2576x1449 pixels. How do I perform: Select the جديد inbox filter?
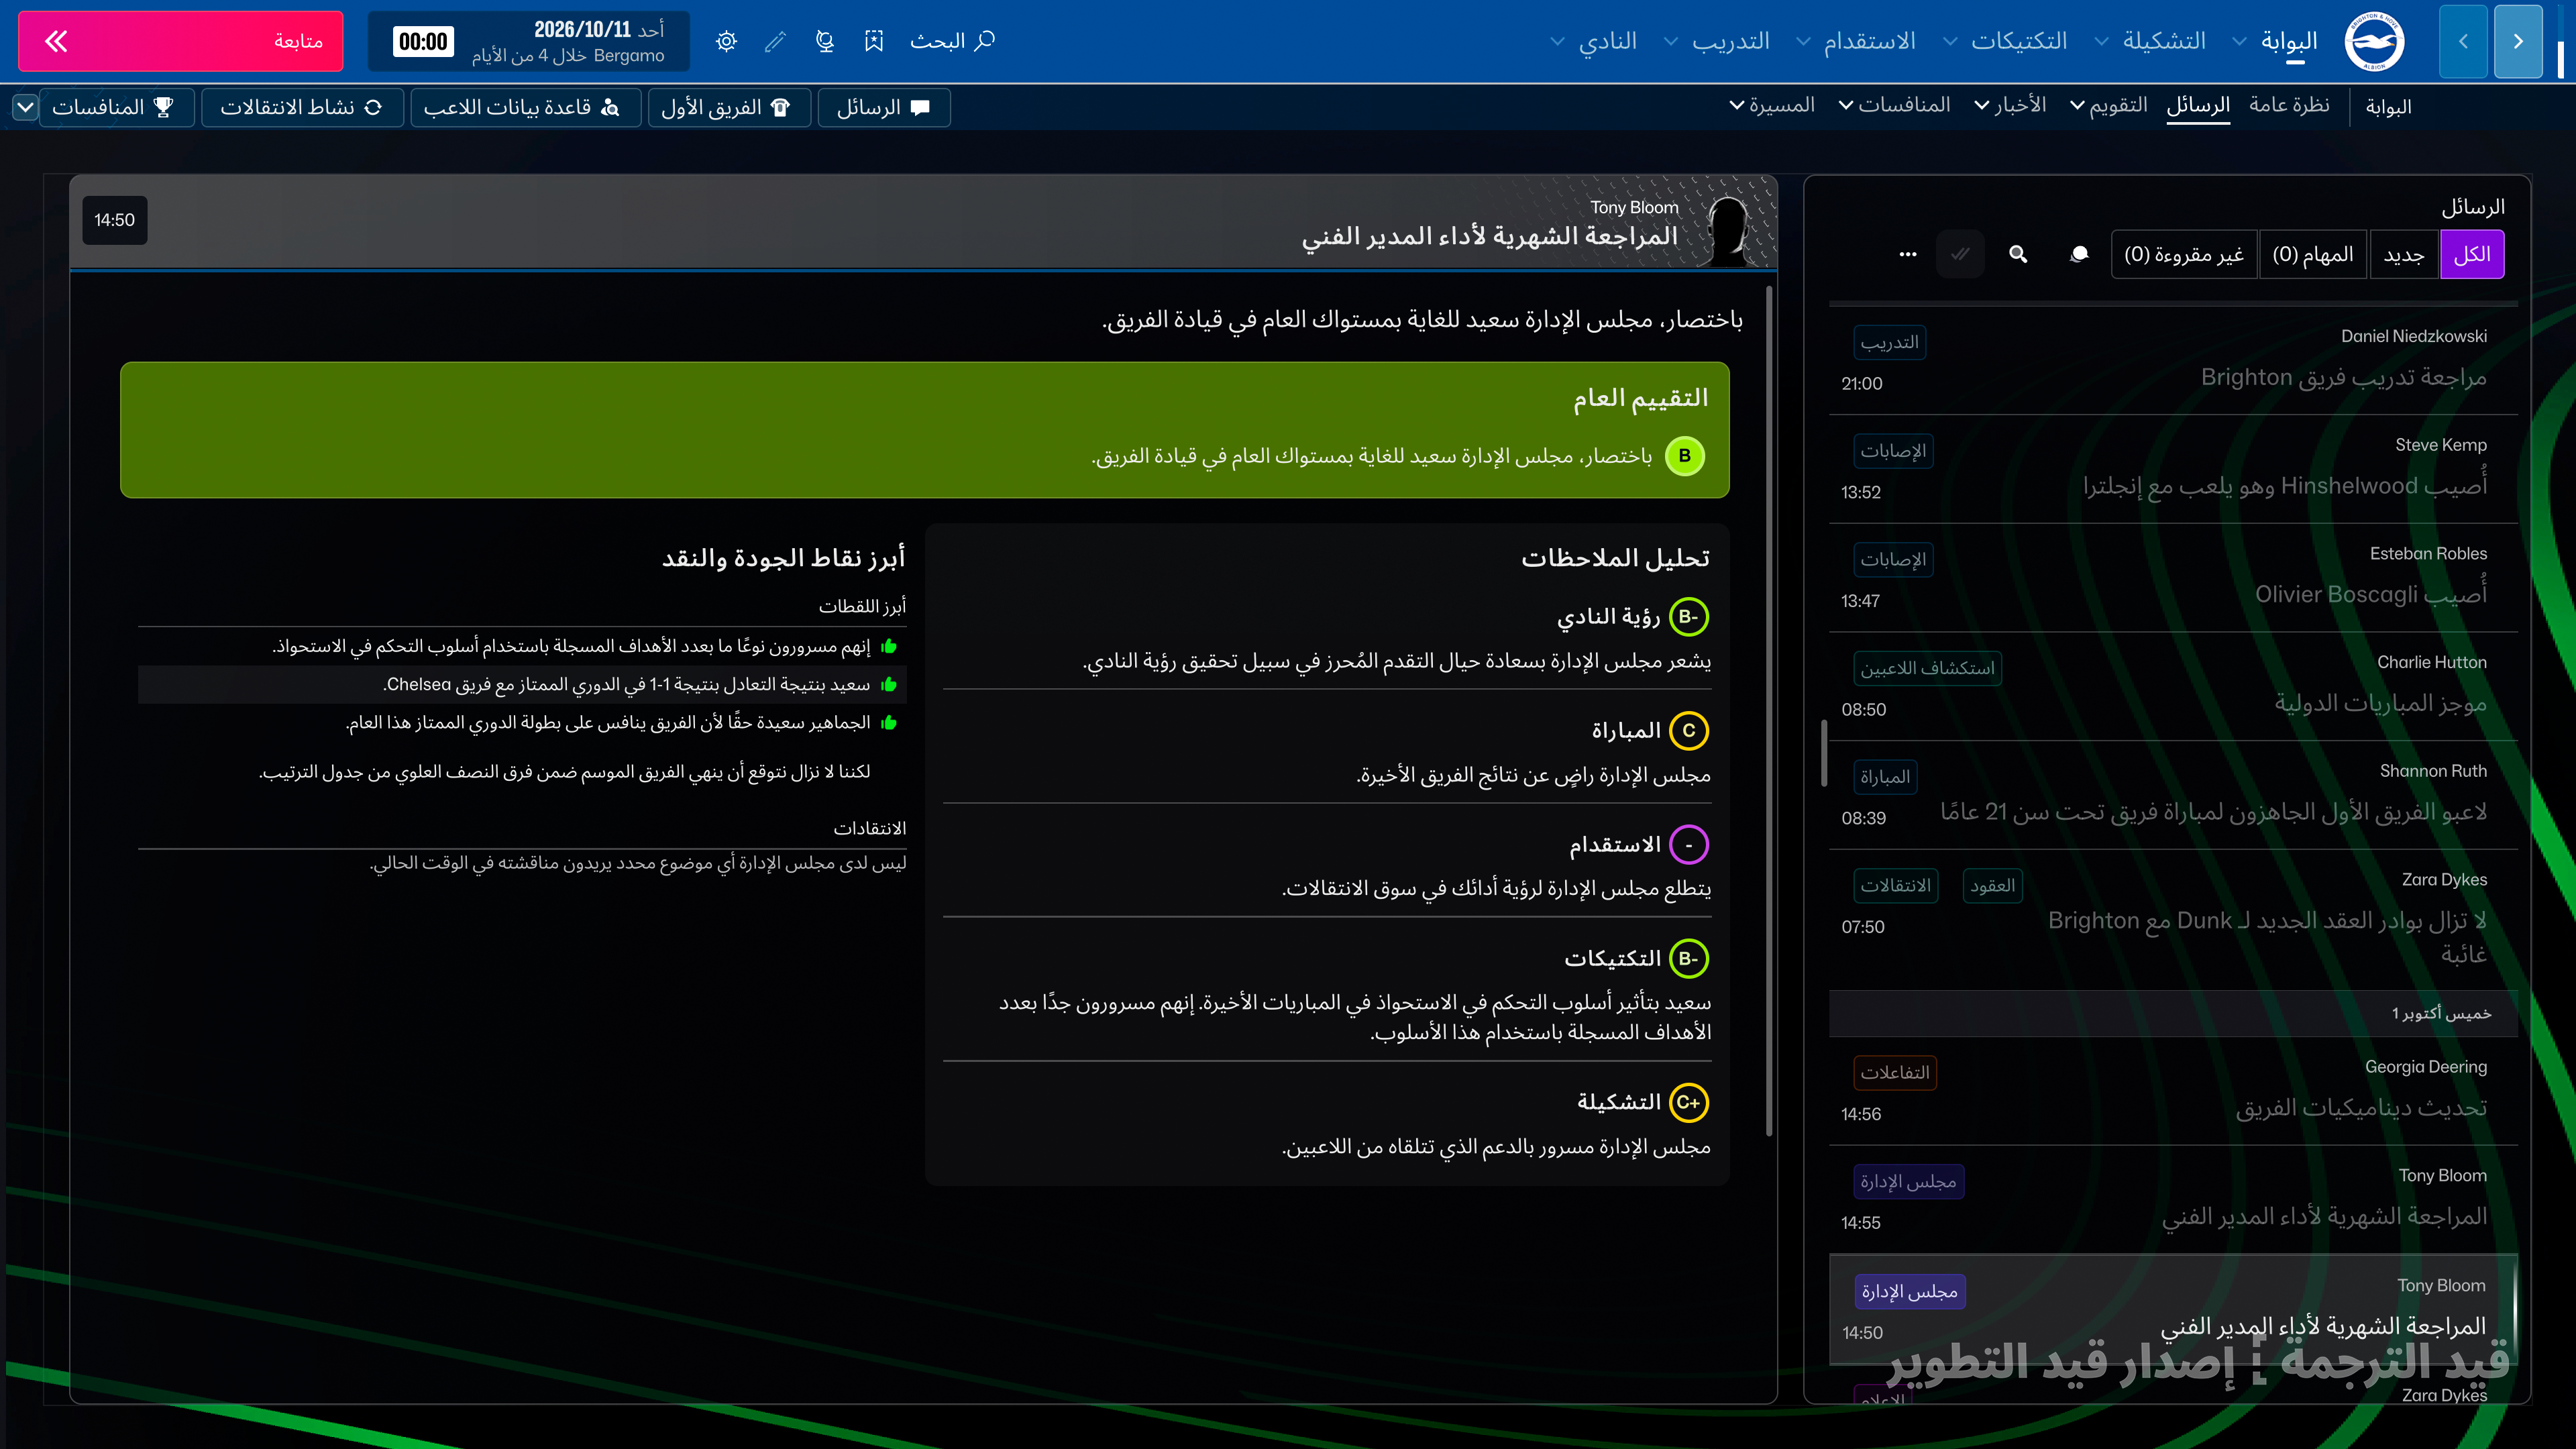2404,254
